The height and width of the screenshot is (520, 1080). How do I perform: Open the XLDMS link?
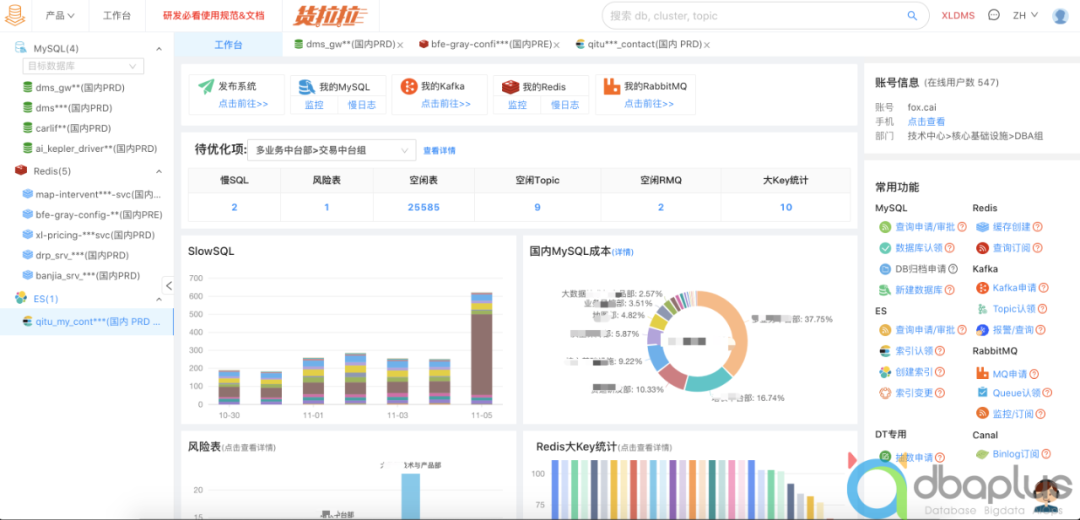(958, 15)
